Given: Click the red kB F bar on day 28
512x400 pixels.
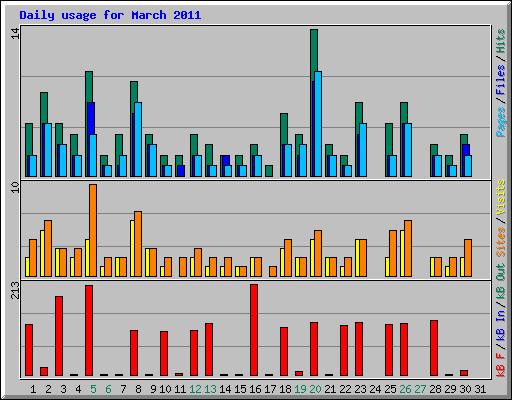Looking at the screenshot, I should click(434, 348).
